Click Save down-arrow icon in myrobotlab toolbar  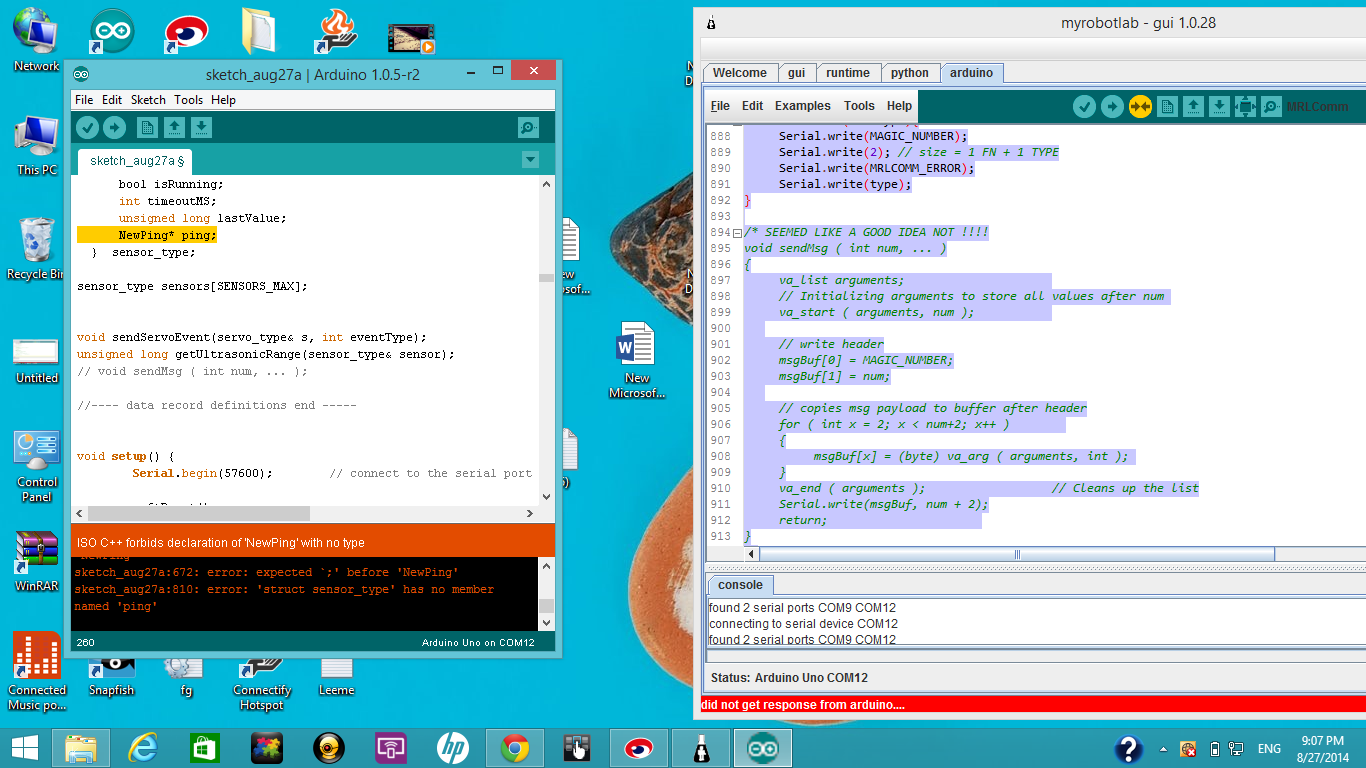pos(1219,106)
